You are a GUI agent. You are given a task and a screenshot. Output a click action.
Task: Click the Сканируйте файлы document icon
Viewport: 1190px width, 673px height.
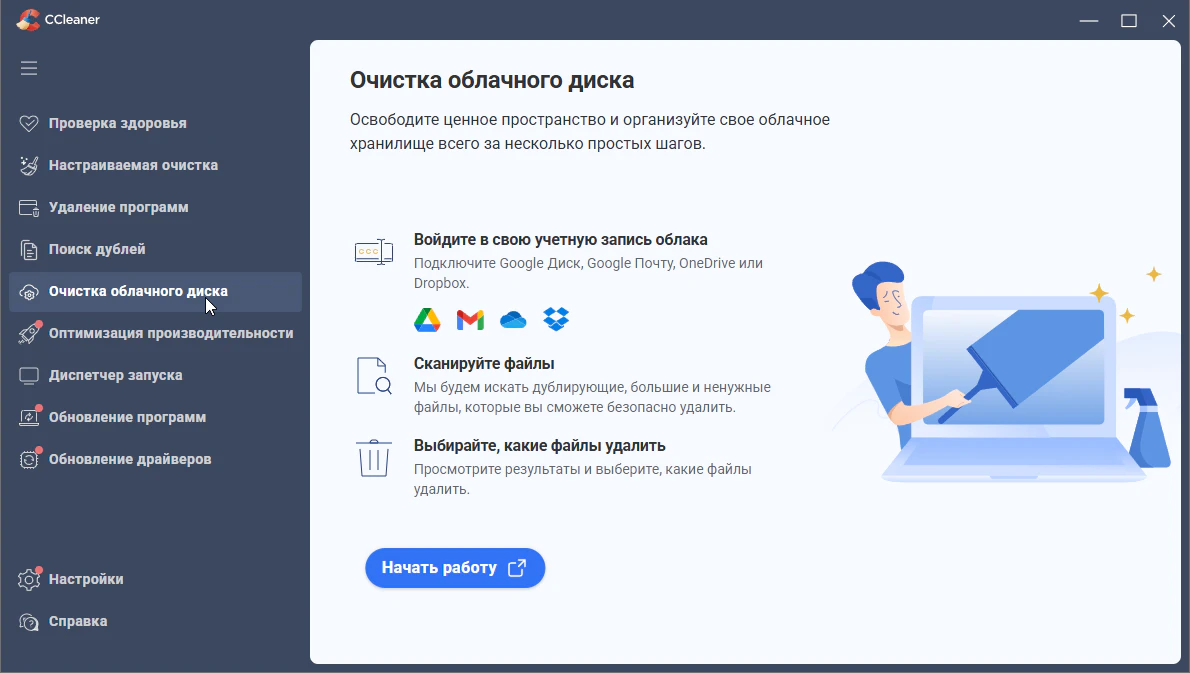click(374, 376)
